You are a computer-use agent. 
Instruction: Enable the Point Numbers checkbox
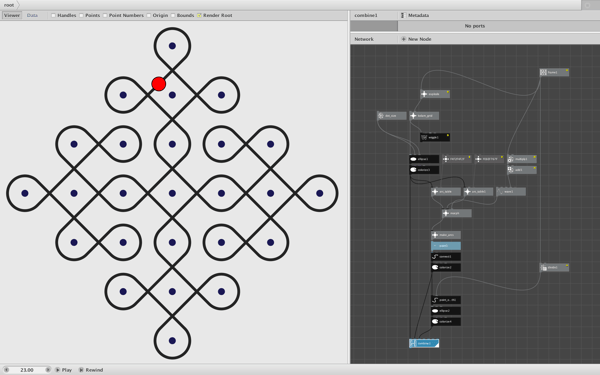[105, 15]
